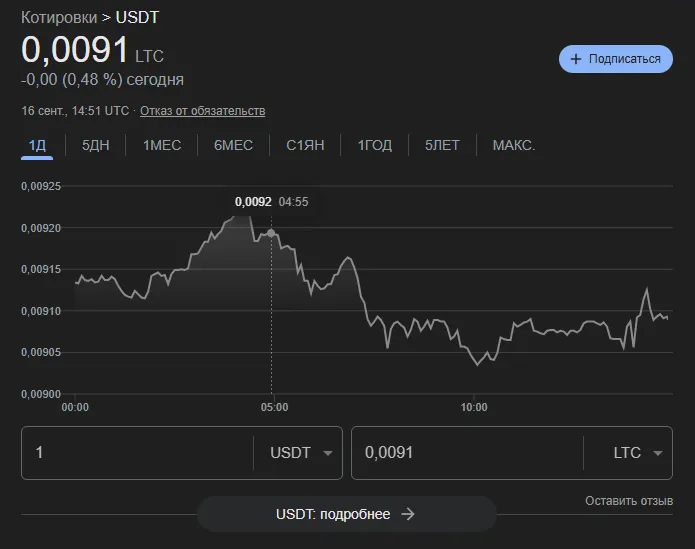The image size is (695, 549).
Task: Select the 6МЕС chart range
Action: 233,145
